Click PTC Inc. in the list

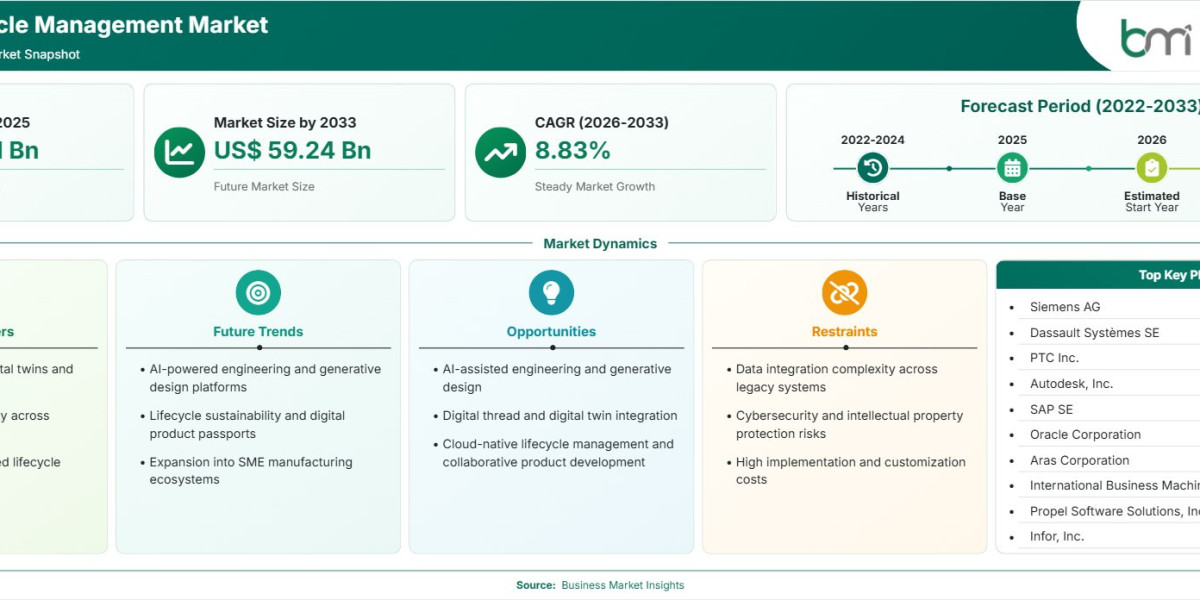click(1054, 358)
